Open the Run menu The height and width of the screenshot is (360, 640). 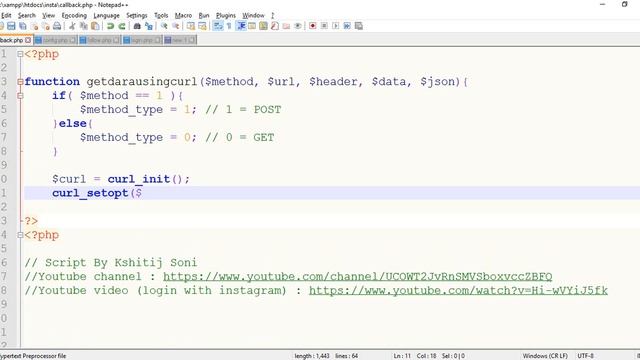(204, 16)
